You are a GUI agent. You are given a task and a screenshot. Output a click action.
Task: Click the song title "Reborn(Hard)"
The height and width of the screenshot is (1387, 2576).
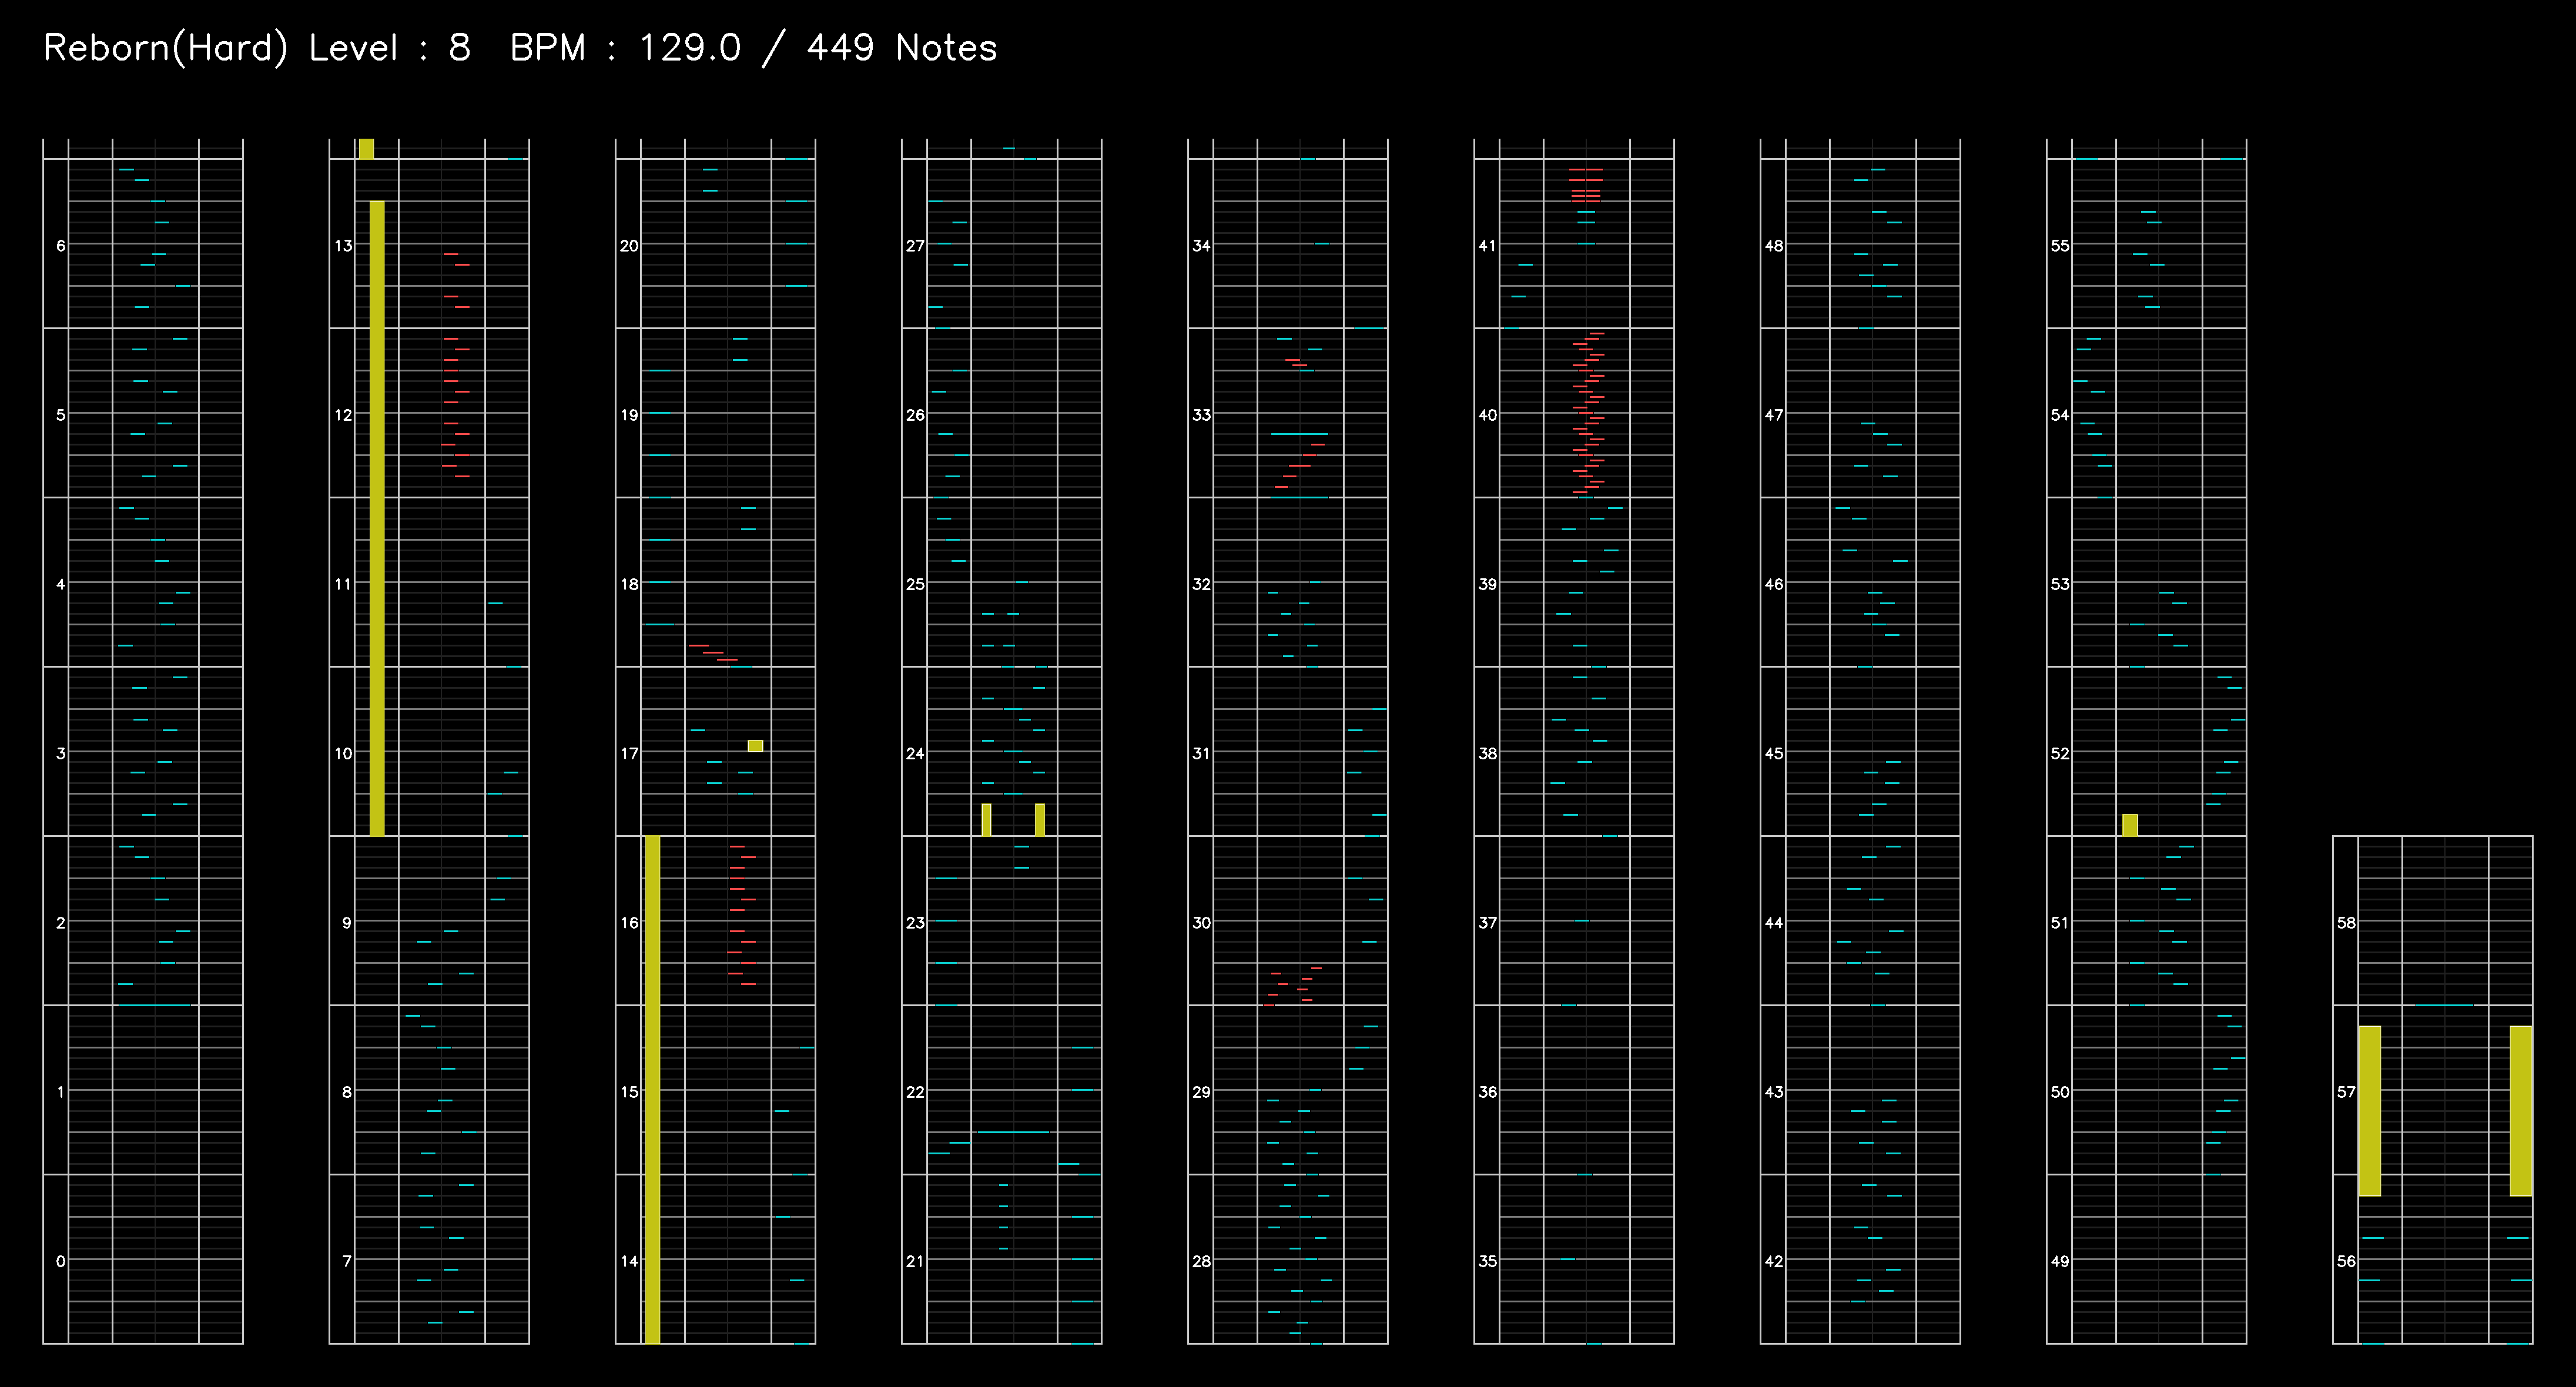pos(166,48)
